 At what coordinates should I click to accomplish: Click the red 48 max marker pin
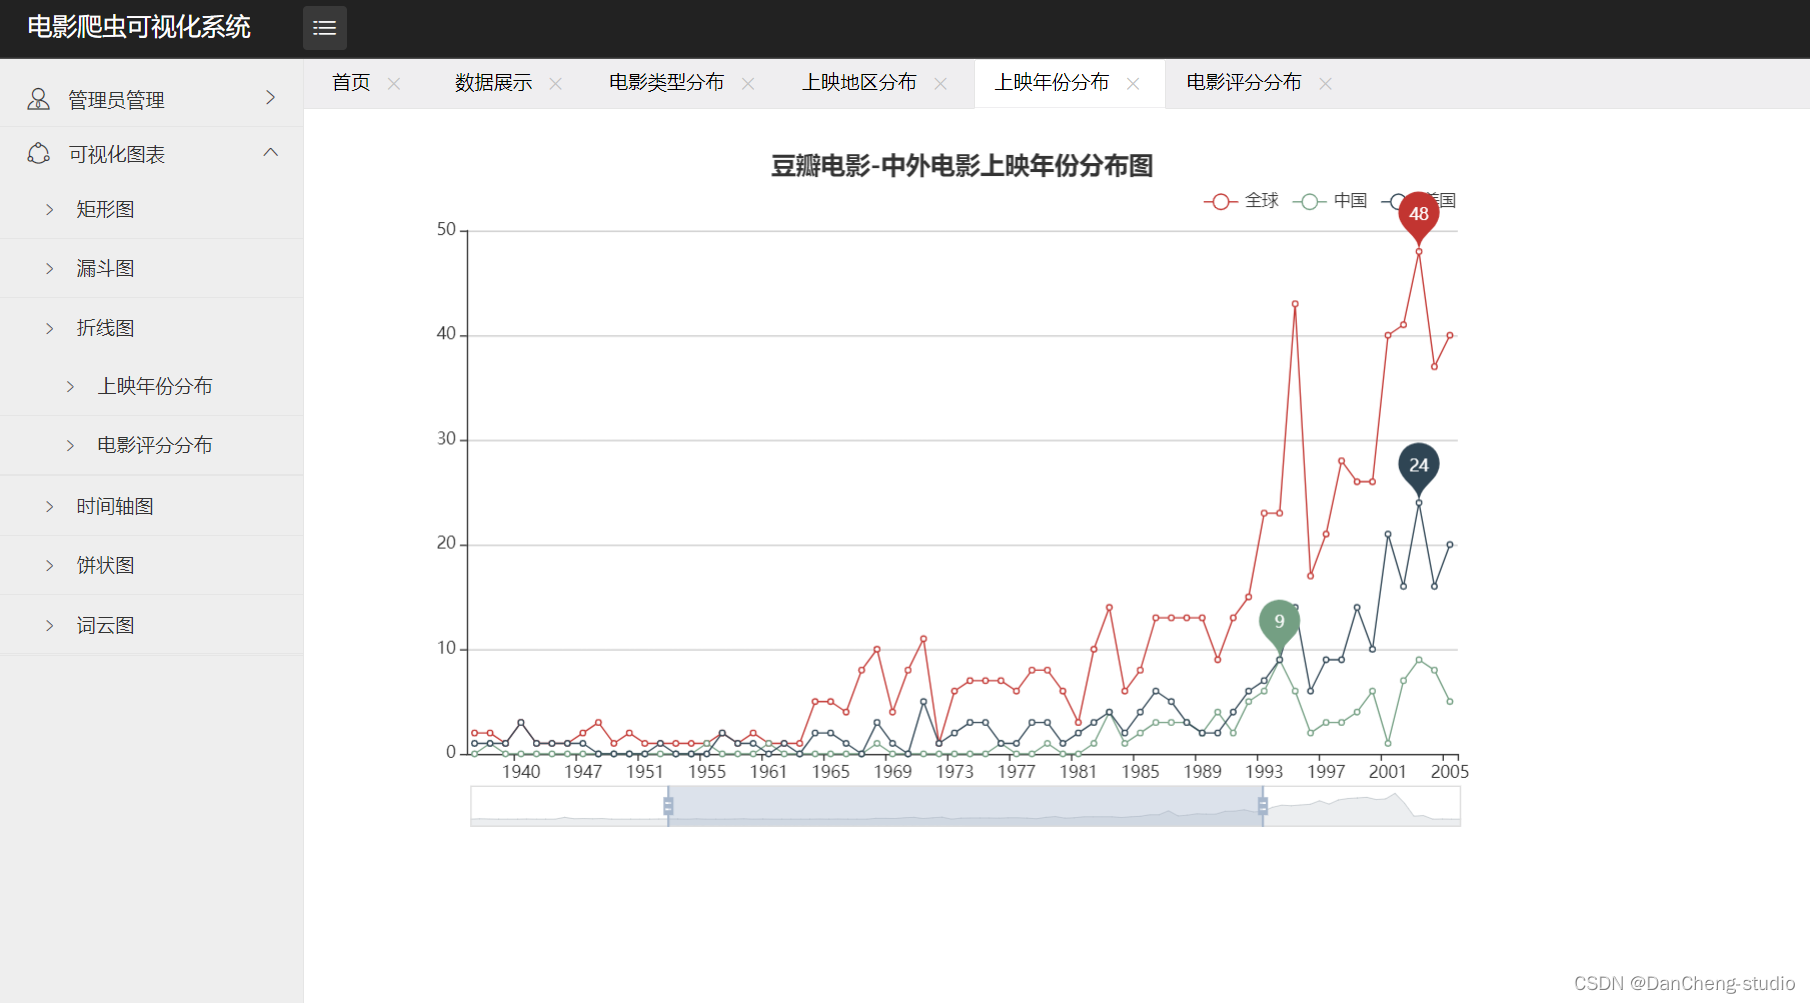point(1418,215)
